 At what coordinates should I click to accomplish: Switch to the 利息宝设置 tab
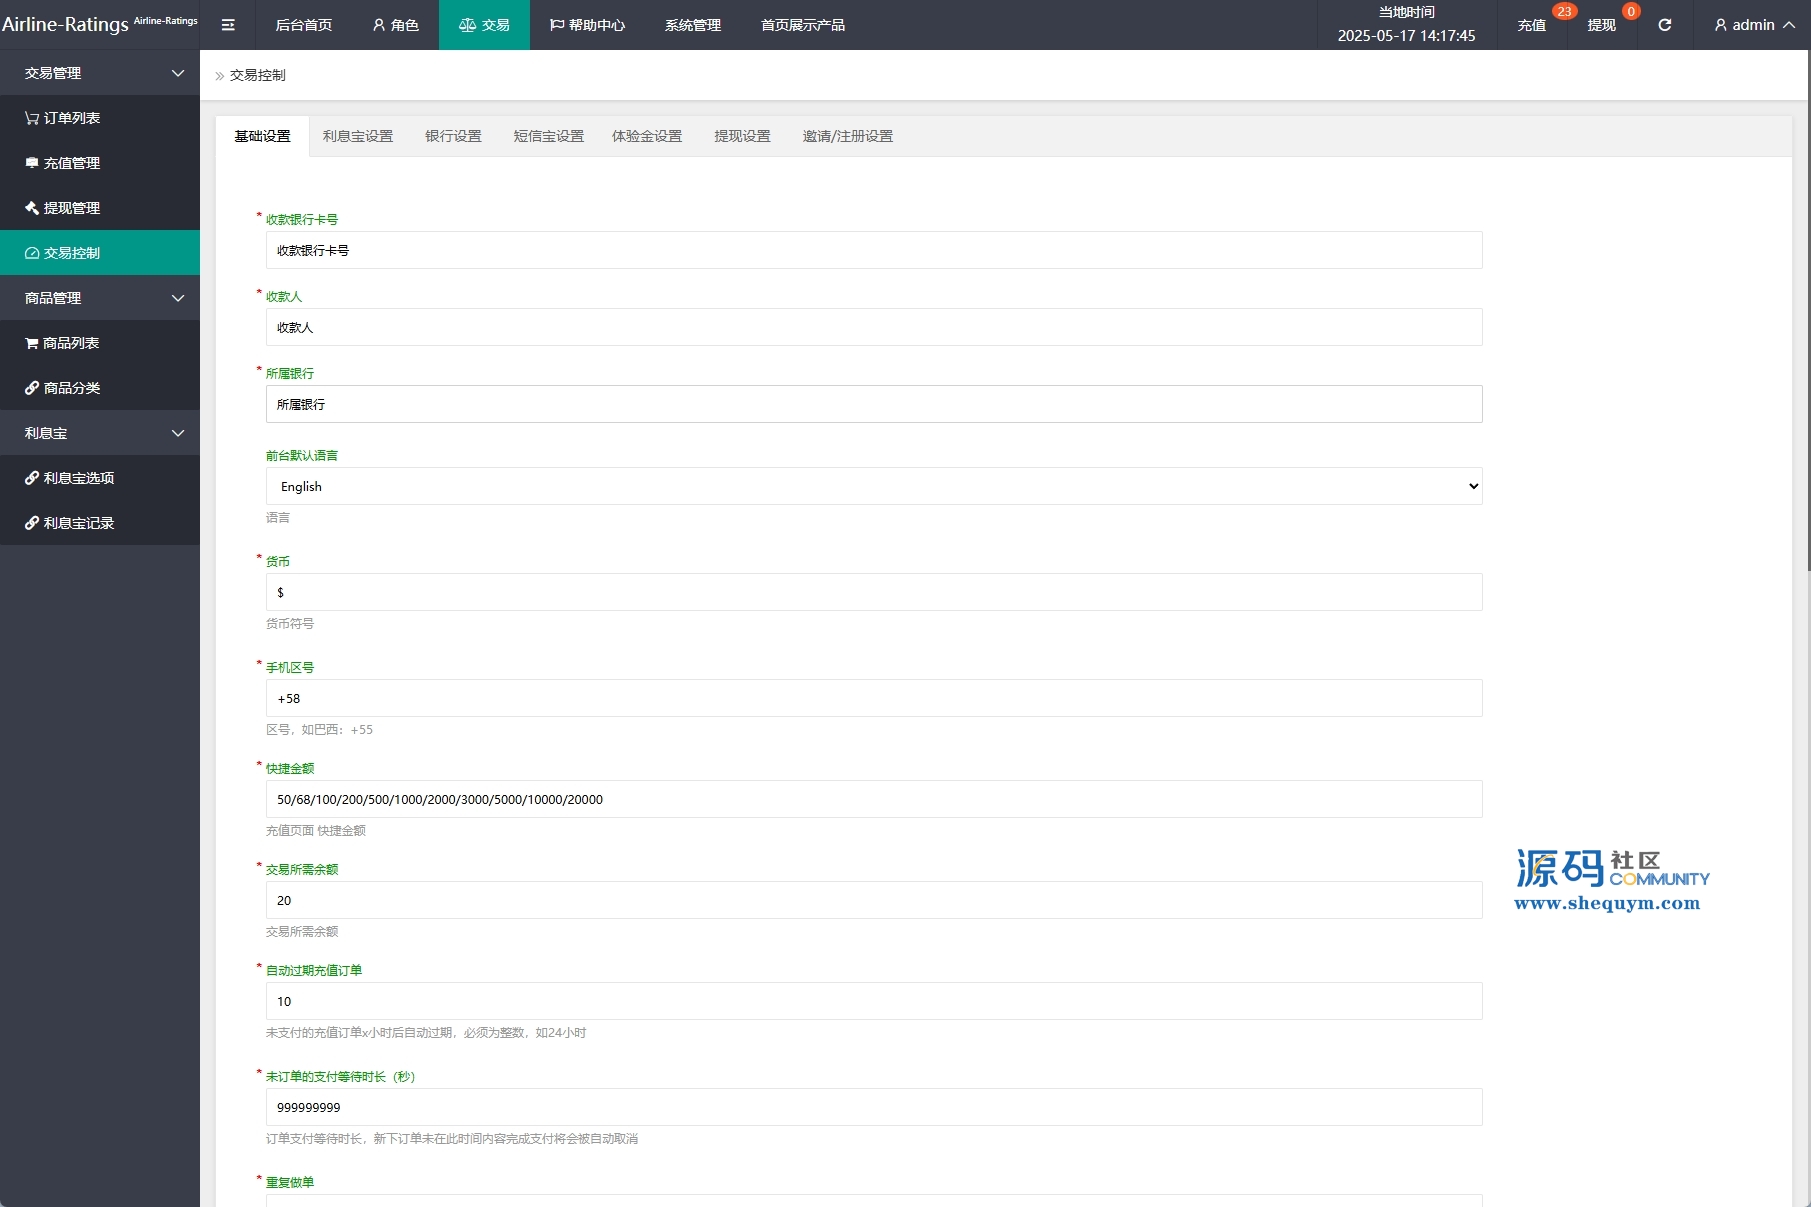[x=358, y=136]
